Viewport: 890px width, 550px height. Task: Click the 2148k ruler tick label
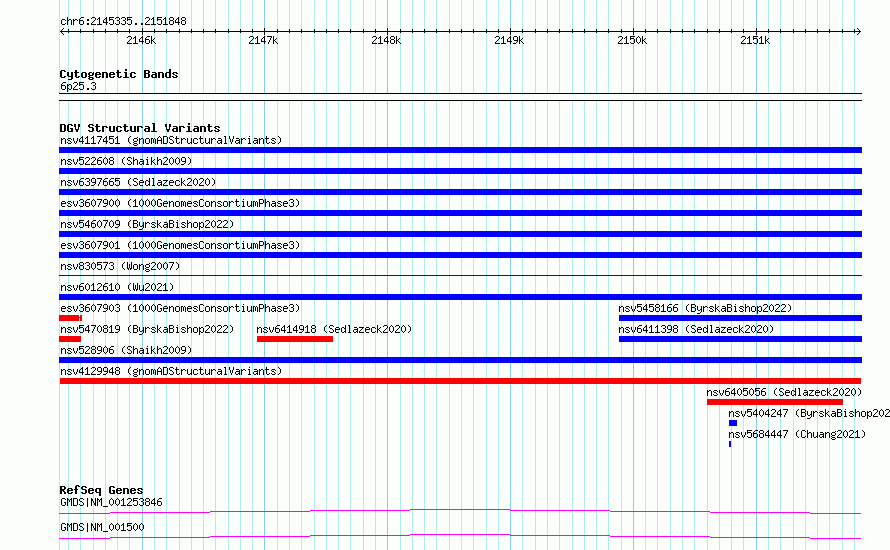pos(386,40)
